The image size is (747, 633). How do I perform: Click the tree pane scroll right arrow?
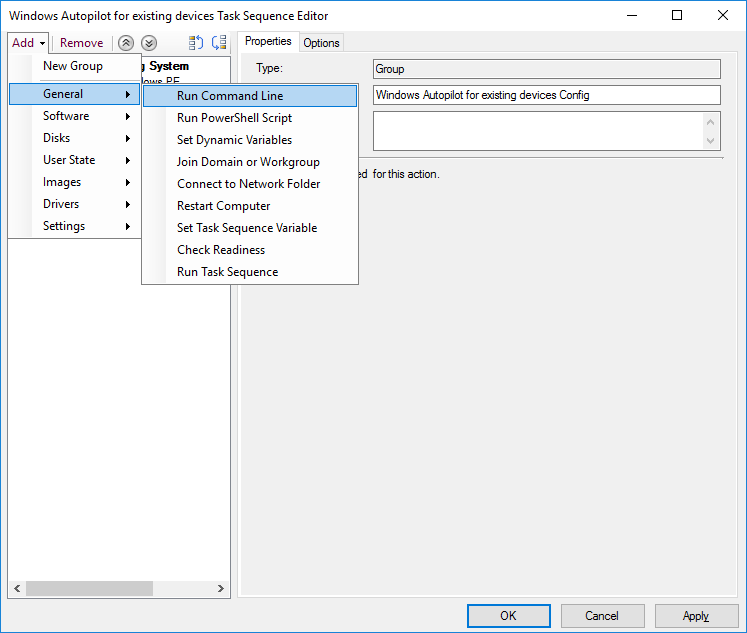click(221, 588)
